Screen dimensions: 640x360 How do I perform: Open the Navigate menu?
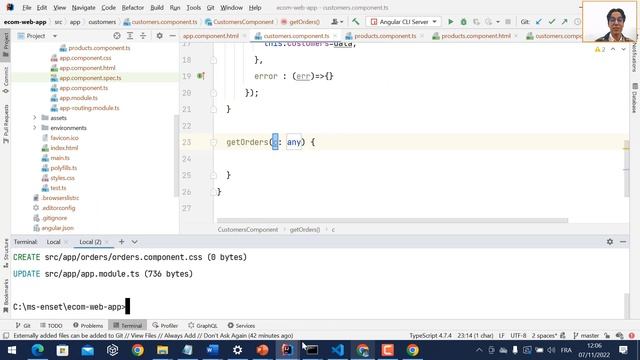pos(83,7)
